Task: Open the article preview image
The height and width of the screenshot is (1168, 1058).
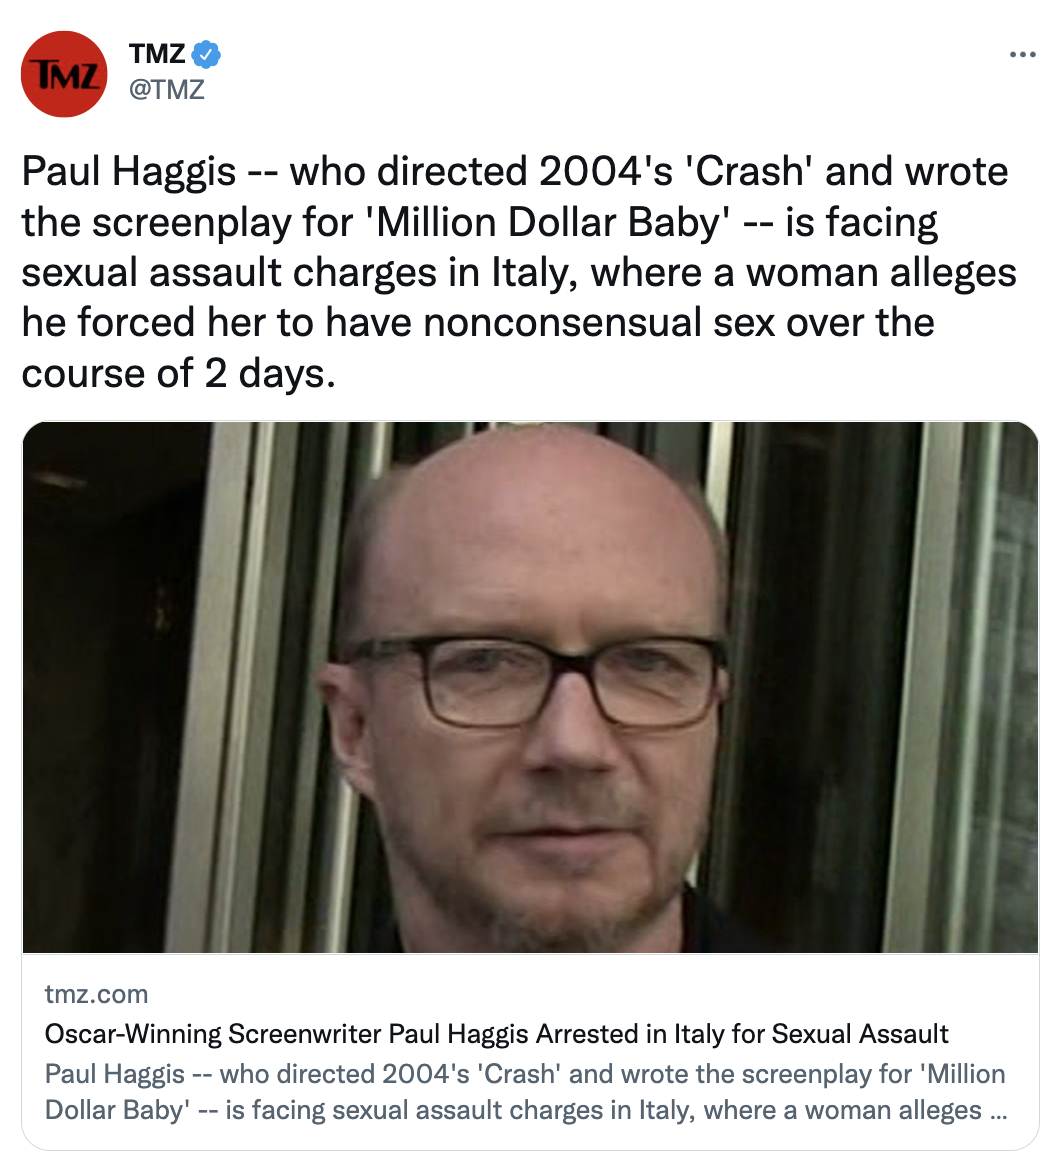Action: point(530,687)
